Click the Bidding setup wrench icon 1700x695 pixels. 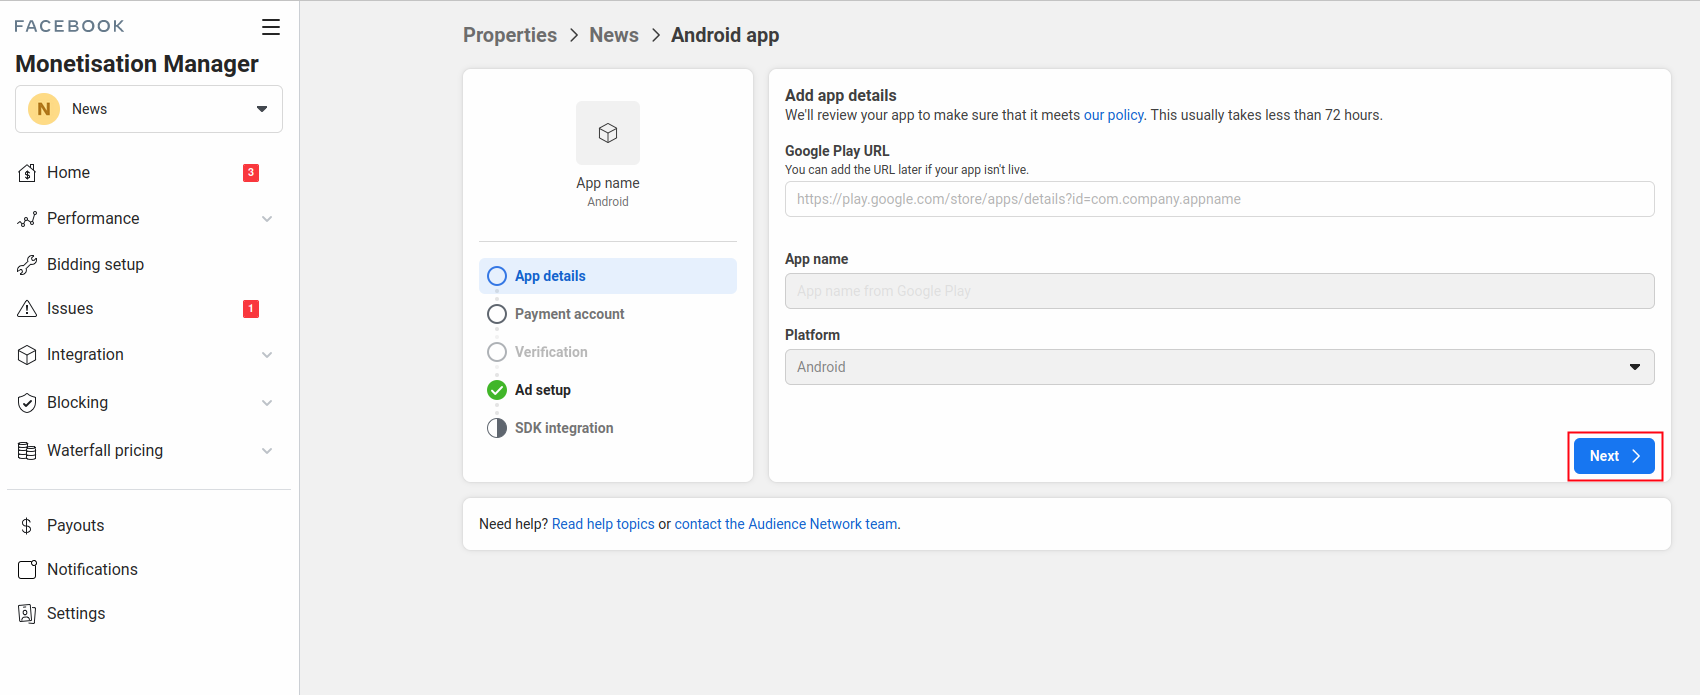coord(27,265)
